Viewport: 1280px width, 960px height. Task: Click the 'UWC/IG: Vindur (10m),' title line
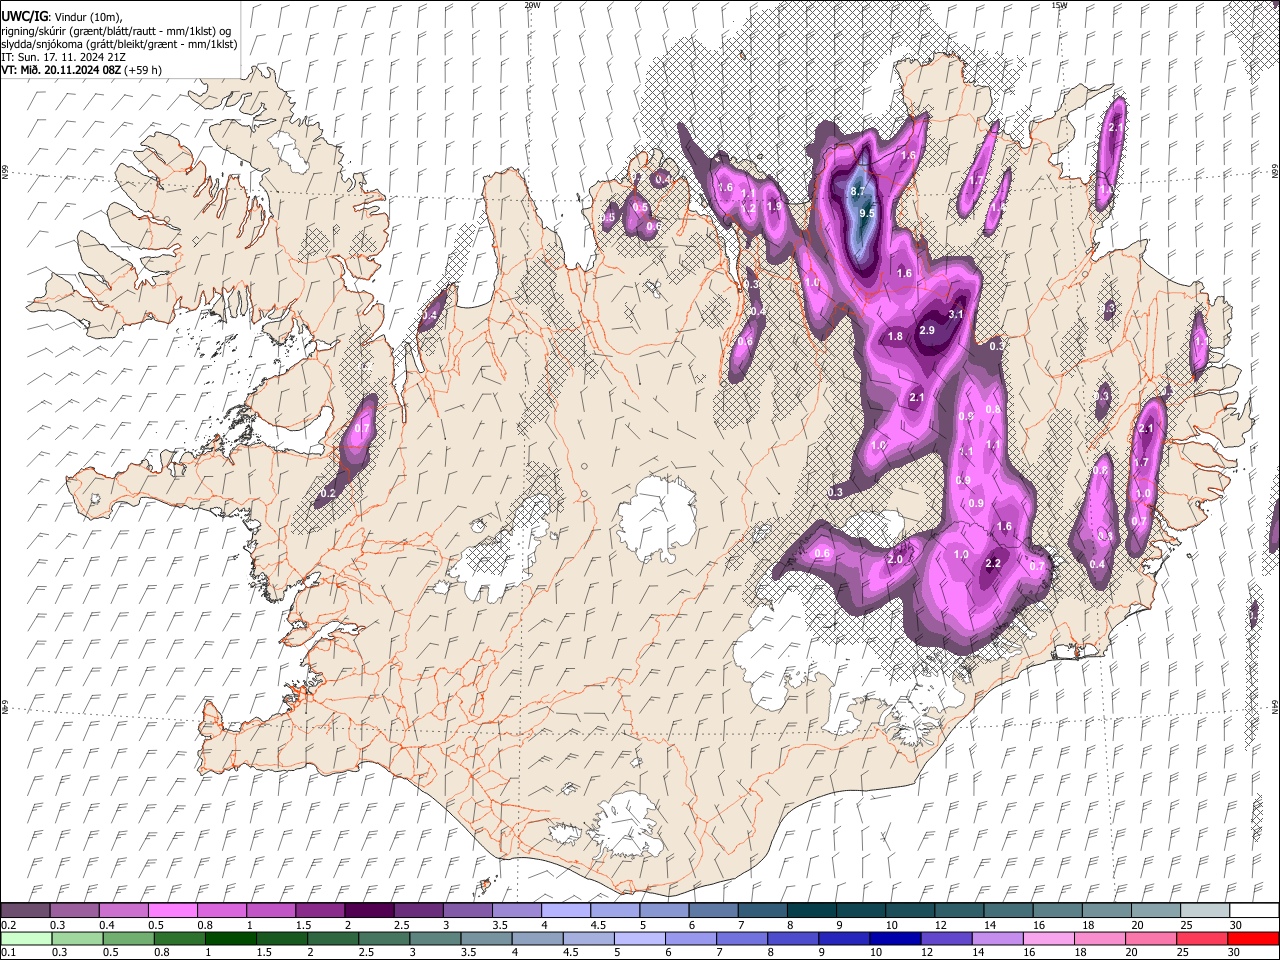click(x=62, y=17)
